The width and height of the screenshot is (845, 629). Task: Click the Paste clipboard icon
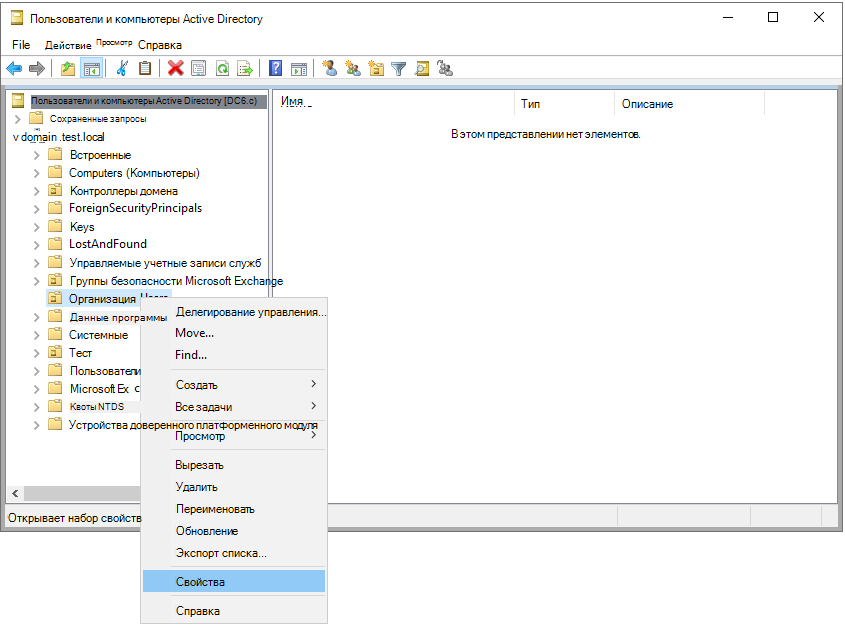[x=145, y=68]
